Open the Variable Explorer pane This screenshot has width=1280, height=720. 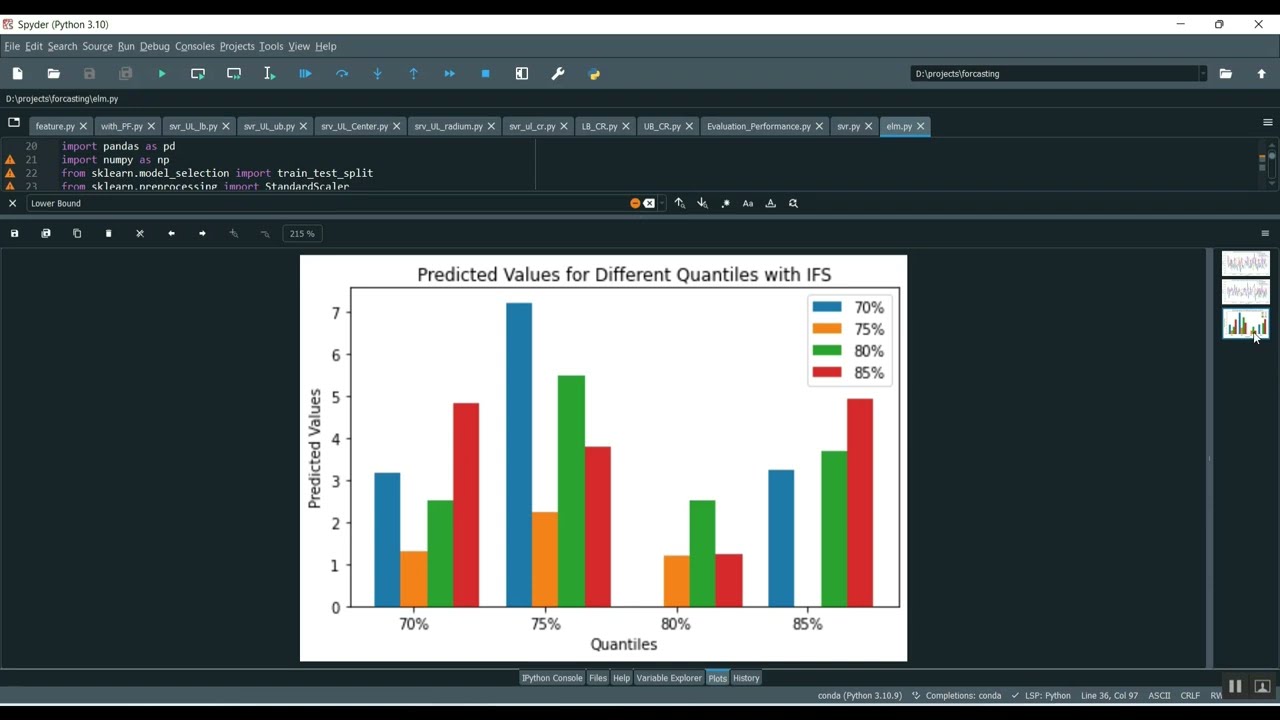669,678
